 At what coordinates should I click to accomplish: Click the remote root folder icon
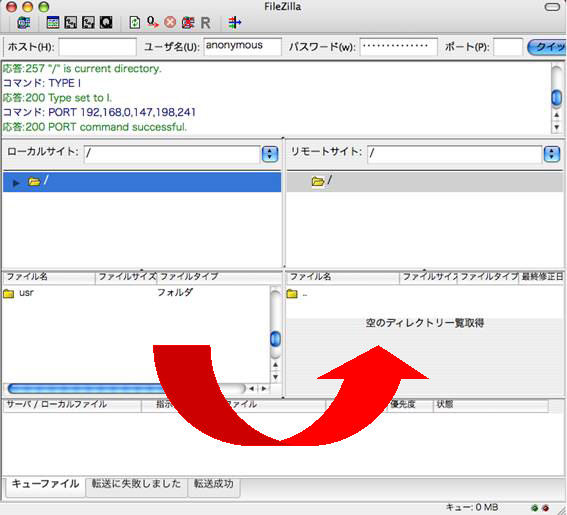318,181
